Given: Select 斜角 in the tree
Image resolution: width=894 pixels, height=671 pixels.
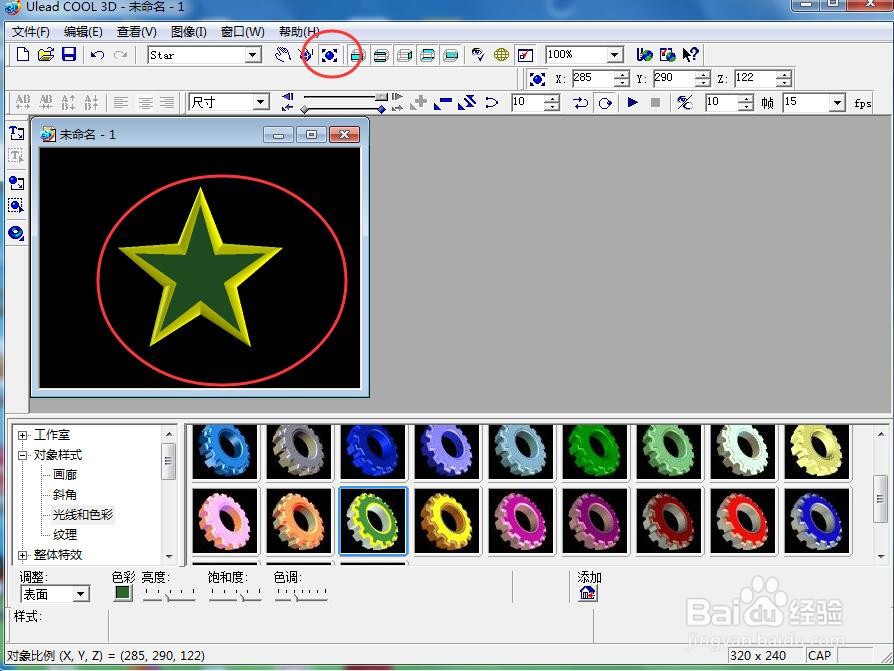Looking at the screenshot, I should [x=65, y=495].
